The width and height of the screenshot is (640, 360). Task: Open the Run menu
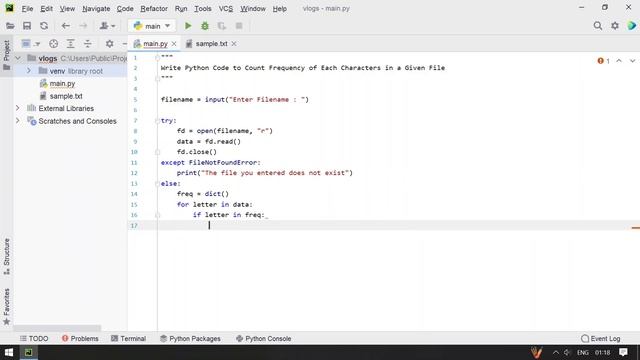click(181, 9)
